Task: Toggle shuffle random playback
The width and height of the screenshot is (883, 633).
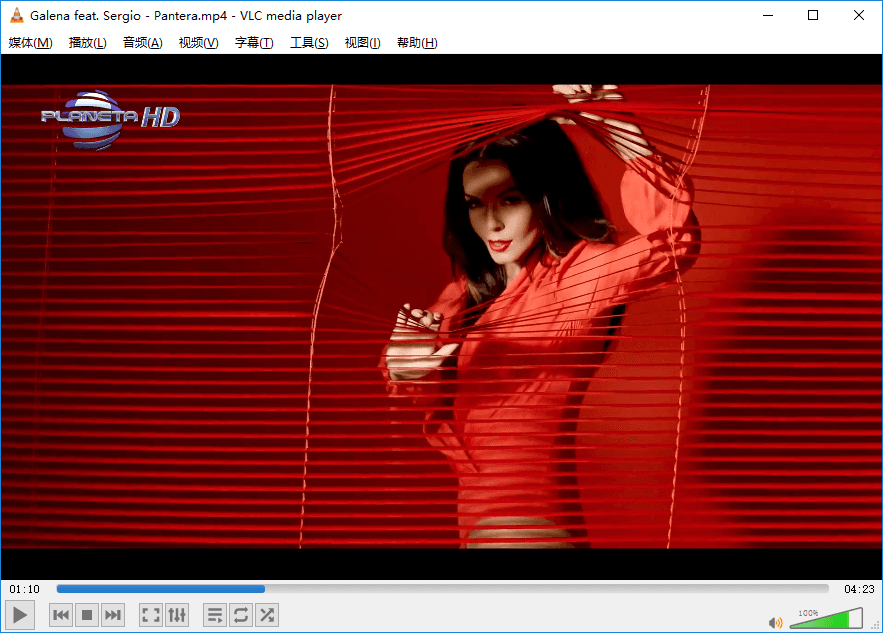Action: [x=267, y=615]
